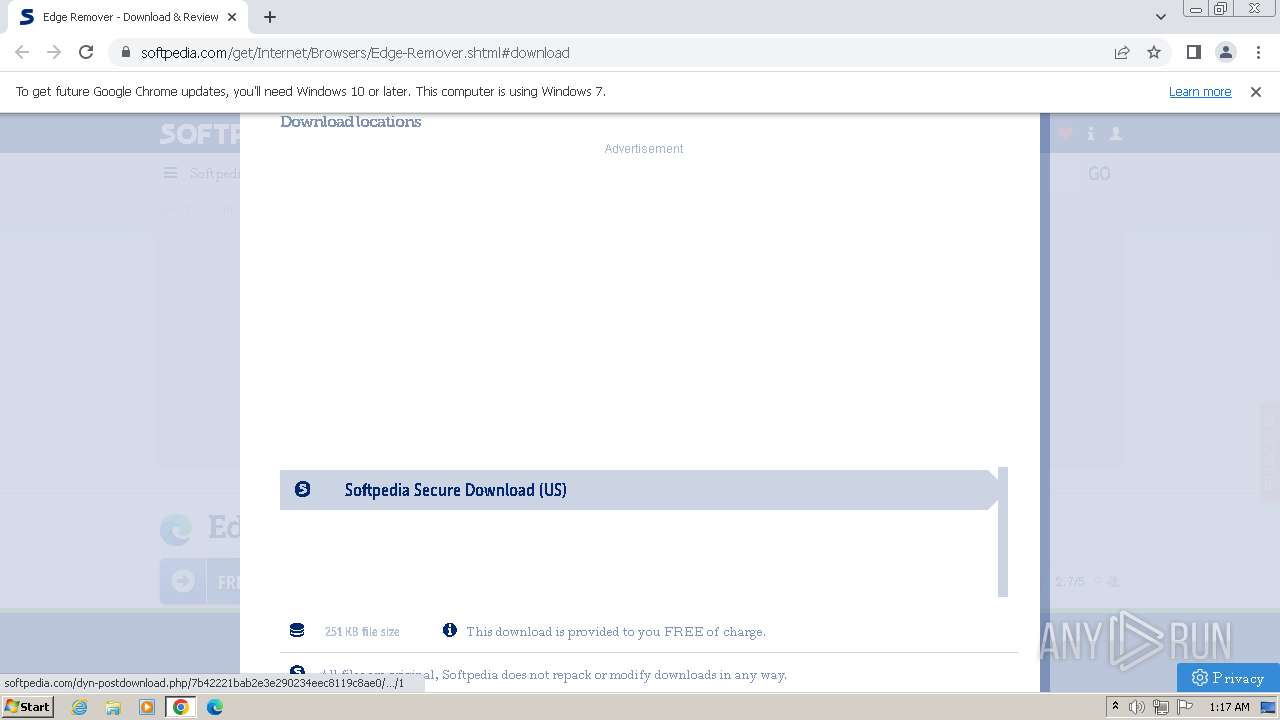1280x720 pixels.
Task: Go forward in browser history
Action: (x=54, y=52)
